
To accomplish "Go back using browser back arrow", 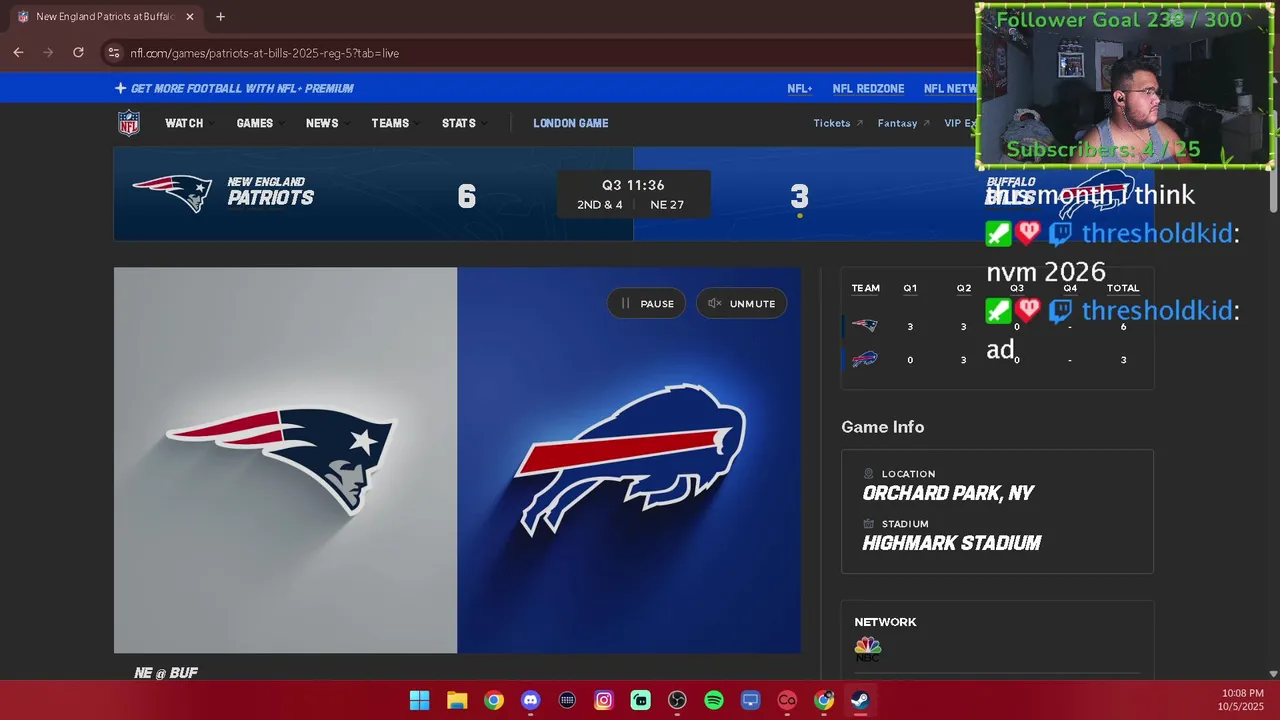I will [18, 53].
